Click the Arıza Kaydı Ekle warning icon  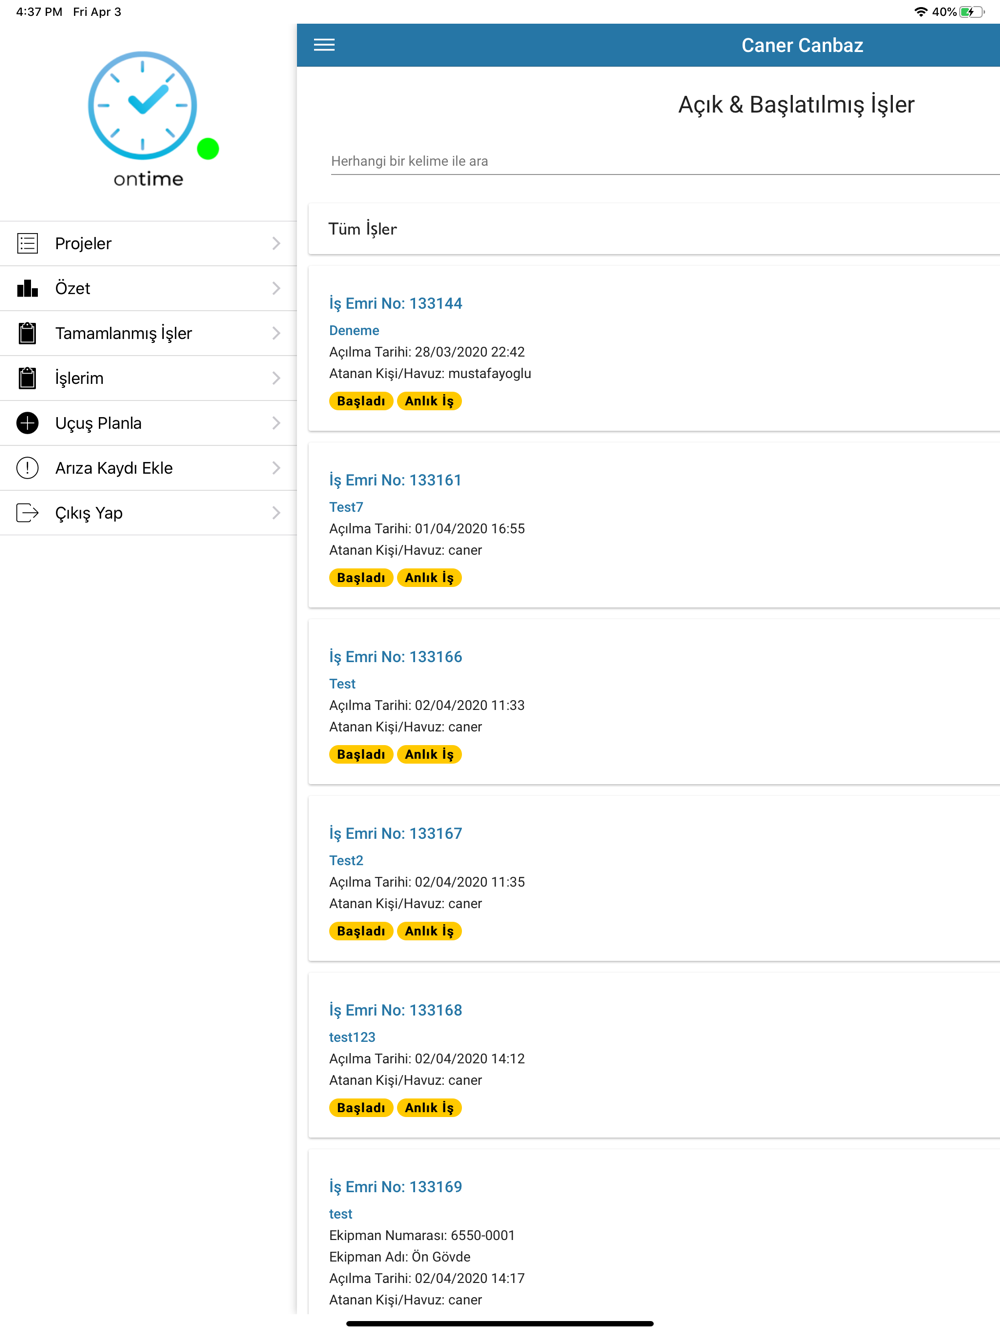click(28, 468)
